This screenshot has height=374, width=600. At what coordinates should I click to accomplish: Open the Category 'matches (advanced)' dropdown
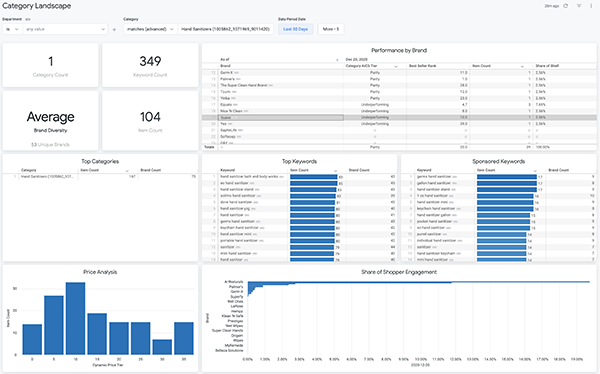tap(150, 29)
